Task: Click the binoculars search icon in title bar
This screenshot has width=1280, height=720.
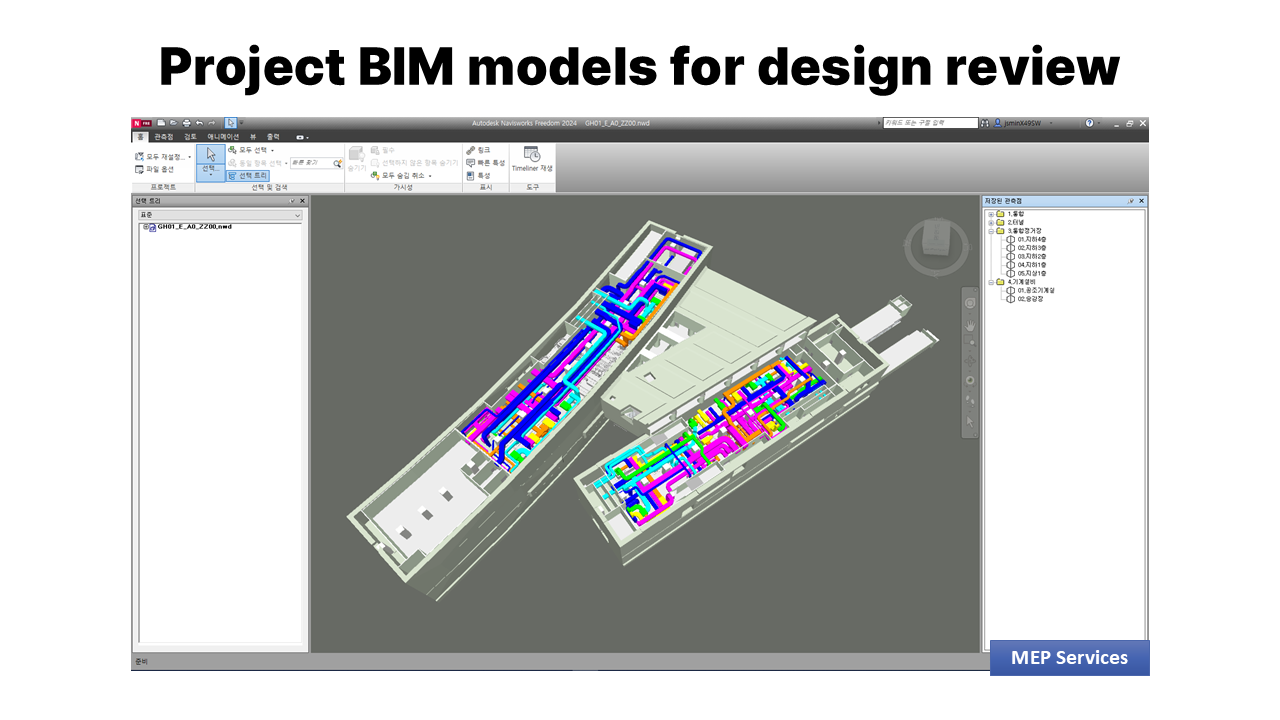Action: point(985,123)
